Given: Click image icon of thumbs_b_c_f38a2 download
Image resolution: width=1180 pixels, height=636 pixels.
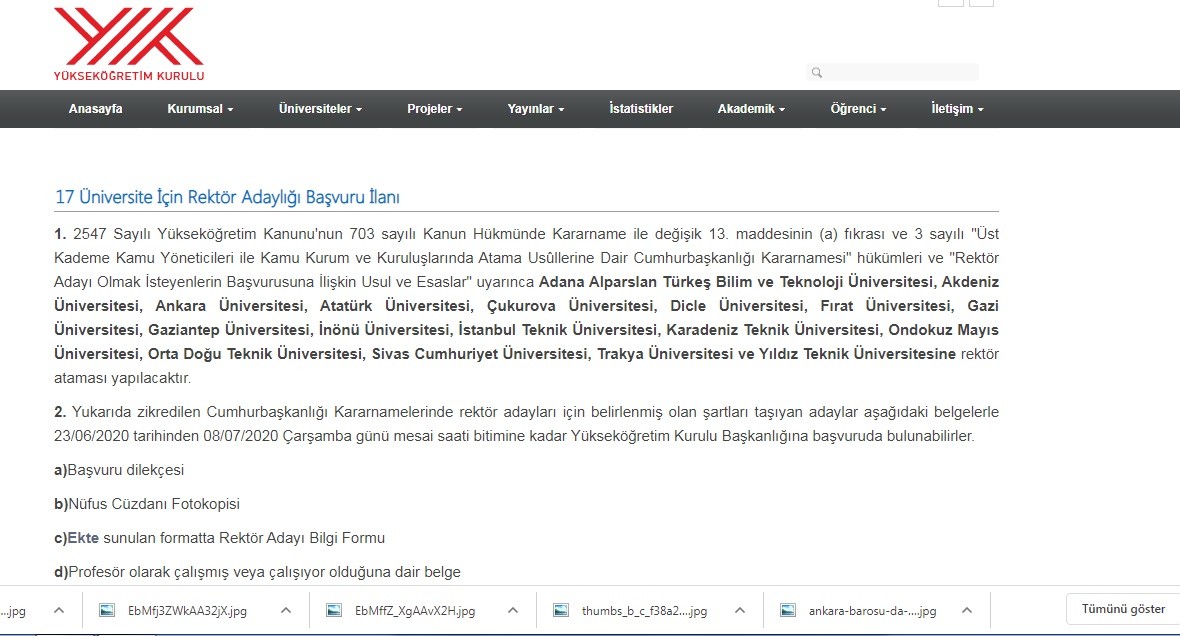Looking at the screenshot, I should point(561,610).
